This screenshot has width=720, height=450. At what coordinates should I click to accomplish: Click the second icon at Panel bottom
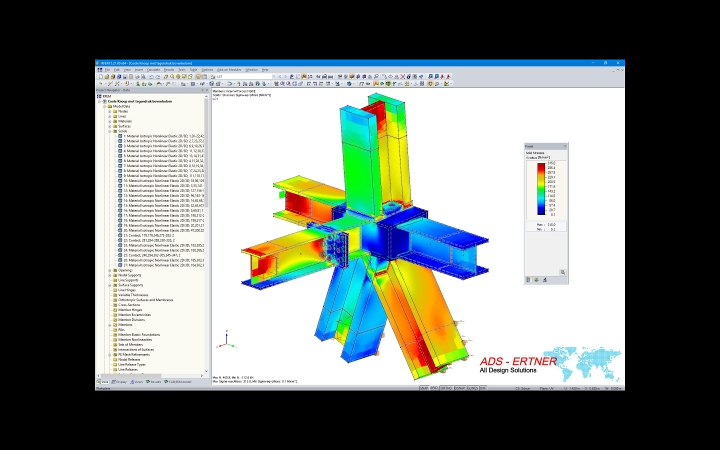[x=536, y=280]
